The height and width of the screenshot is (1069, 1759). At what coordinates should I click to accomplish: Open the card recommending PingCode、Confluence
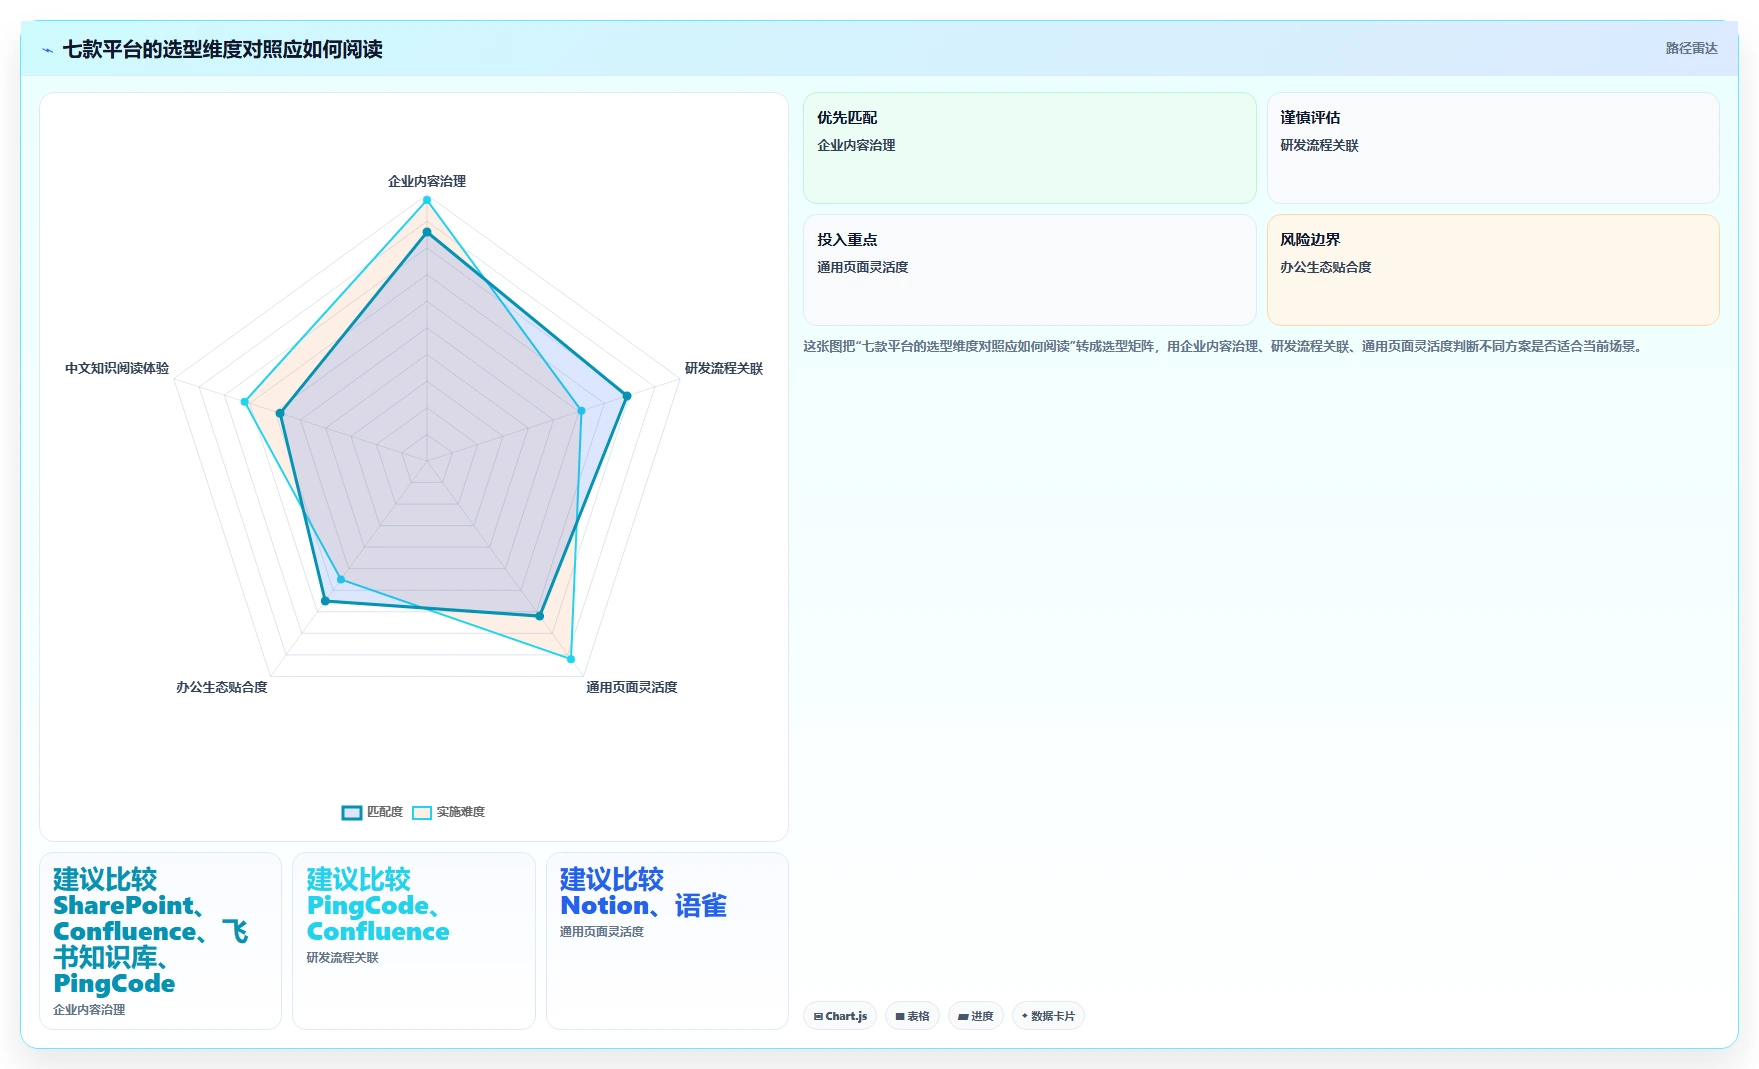click(x=413, y=940)
